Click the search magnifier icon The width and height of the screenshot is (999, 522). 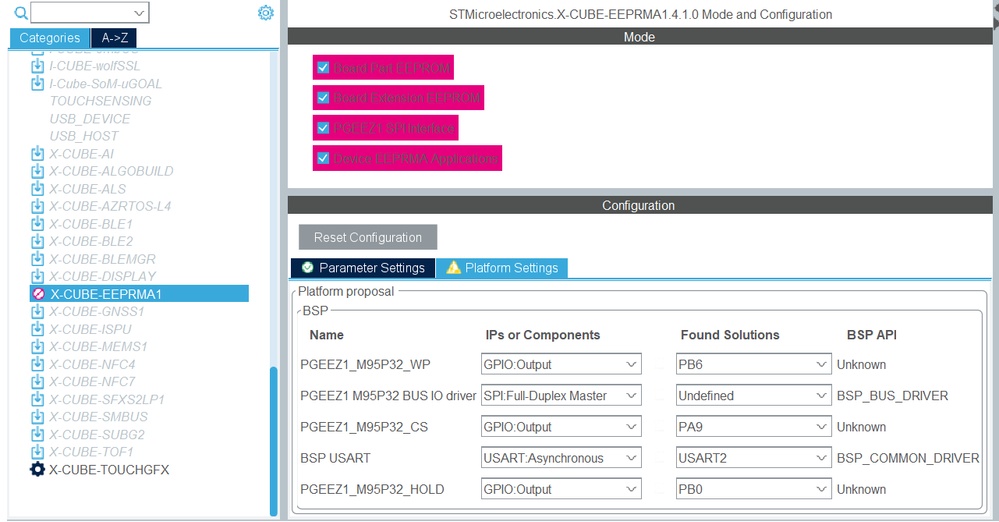[21, 13]
